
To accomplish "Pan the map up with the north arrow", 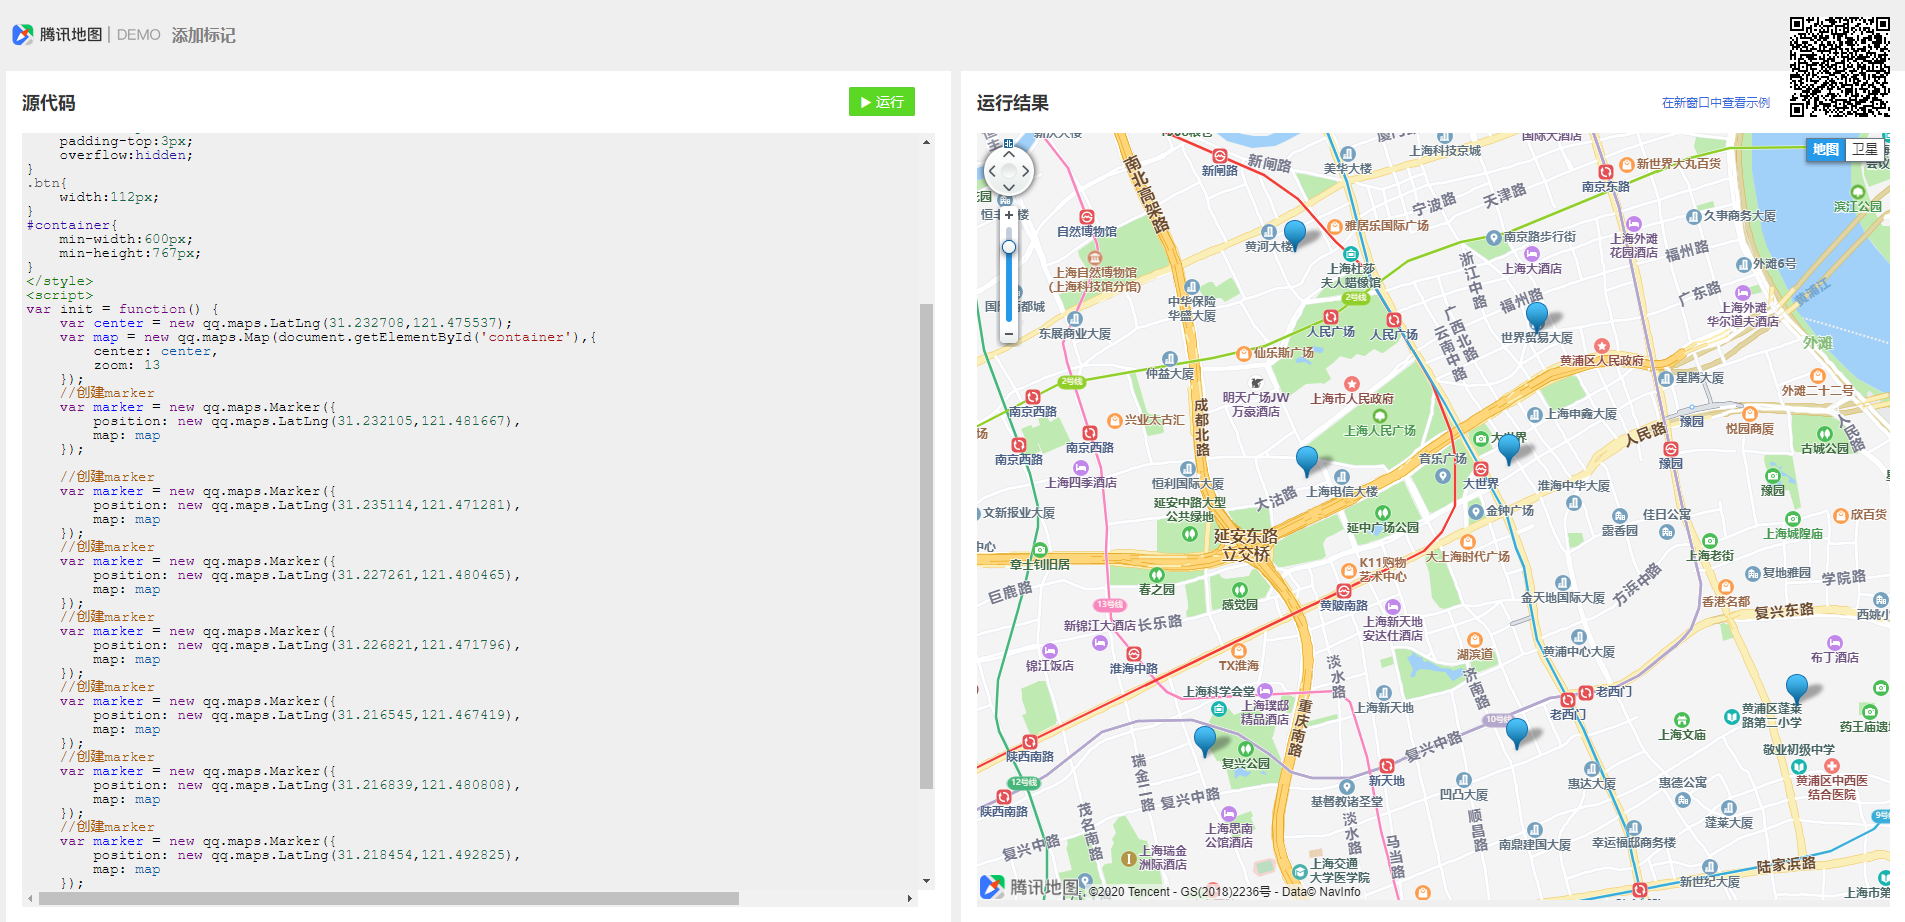I will (x=1008, y=155).
